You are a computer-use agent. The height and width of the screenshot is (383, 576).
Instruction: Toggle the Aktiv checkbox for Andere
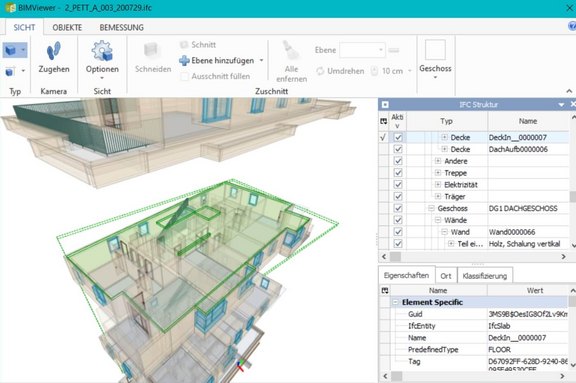[x=398, y=161]
